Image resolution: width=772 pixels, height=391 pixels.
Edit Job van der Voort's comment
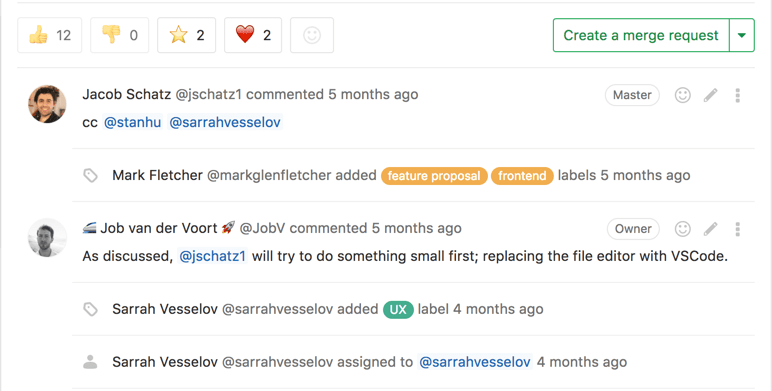coord(710,229)
